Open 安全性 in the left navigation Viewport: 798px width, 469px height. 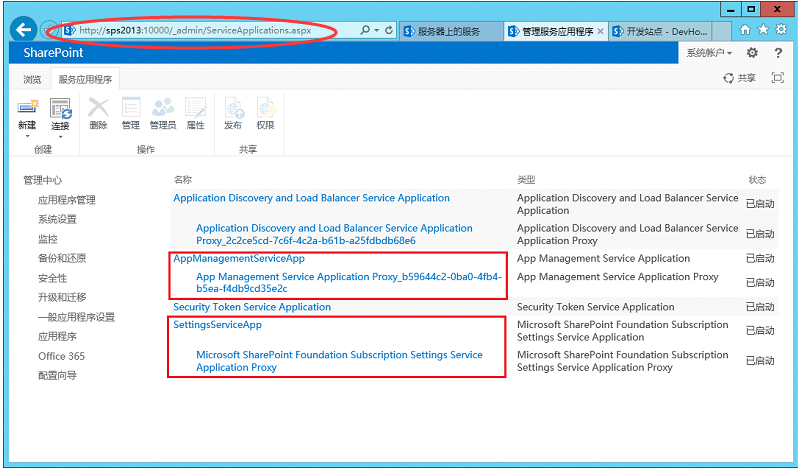[x=52, y=278]
